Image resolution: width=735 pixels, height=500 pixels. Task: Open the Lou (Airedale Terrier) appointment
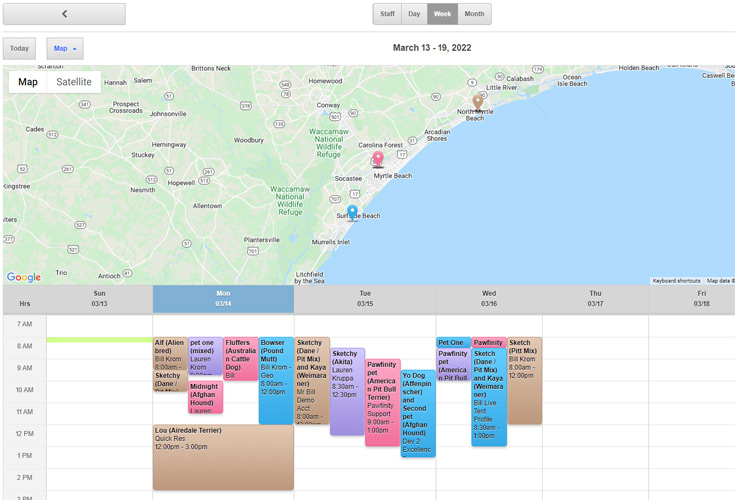tap(222, 457)
